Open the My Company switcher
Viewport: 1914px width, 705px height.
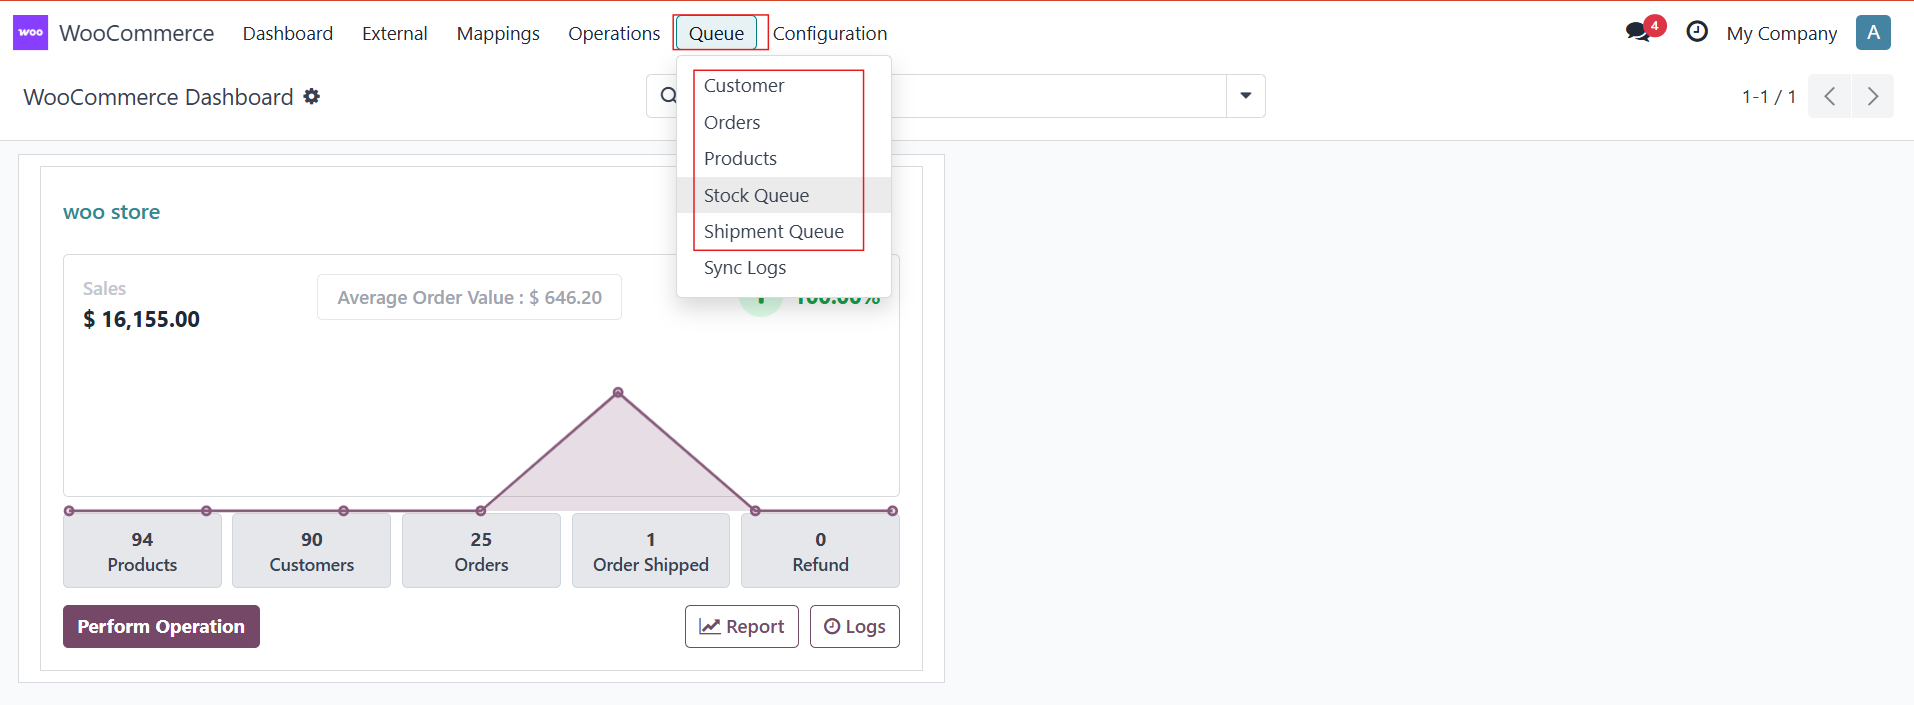pyautogui.click(x=1781, y=33)
